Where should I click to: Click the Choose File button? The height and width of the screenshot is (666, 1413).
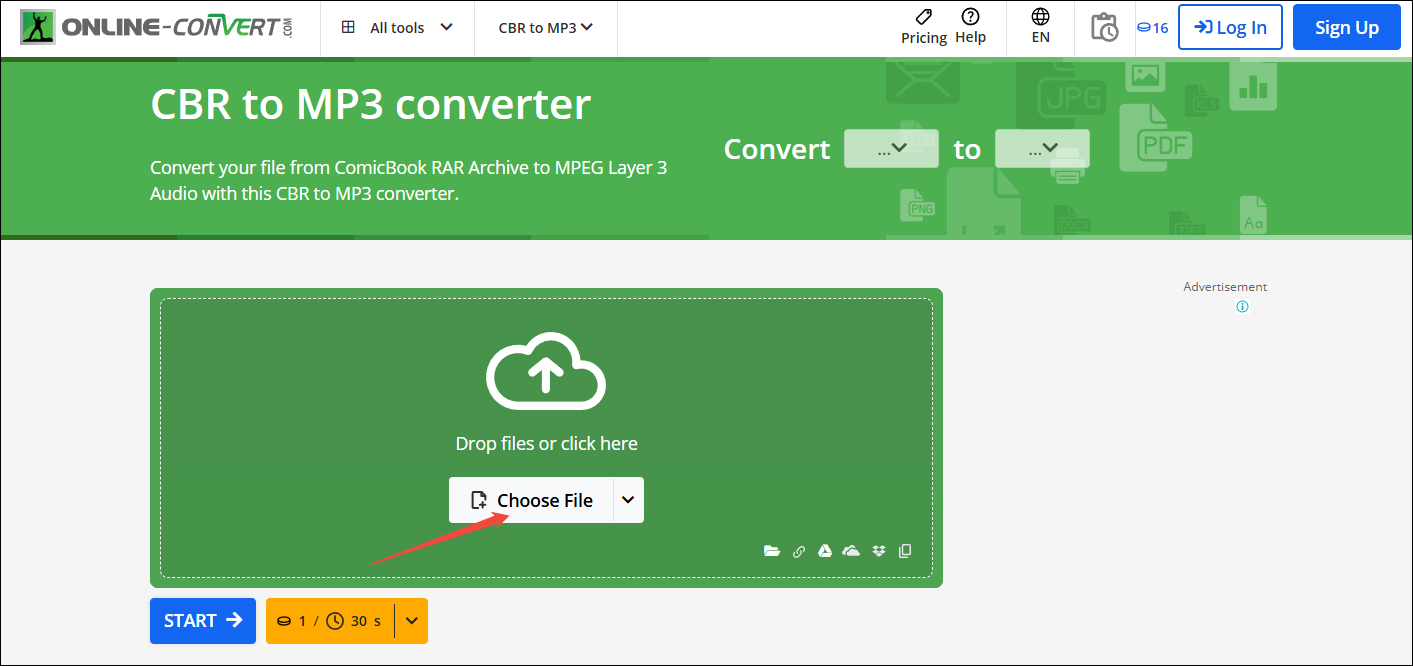531,500
